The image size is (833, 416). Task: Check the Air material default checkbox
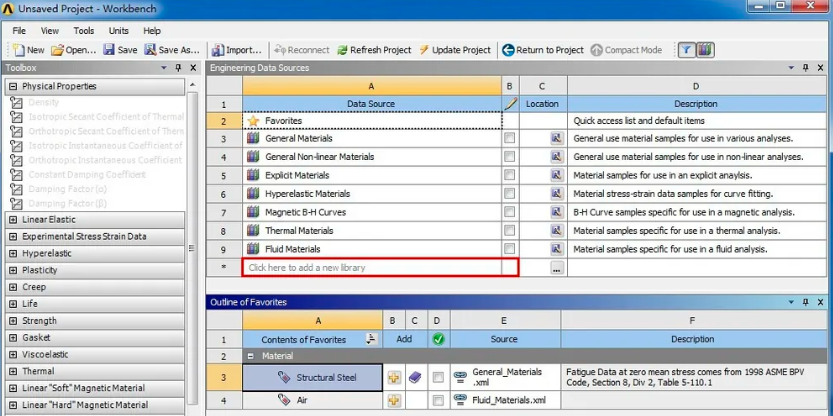coord(438,400)
